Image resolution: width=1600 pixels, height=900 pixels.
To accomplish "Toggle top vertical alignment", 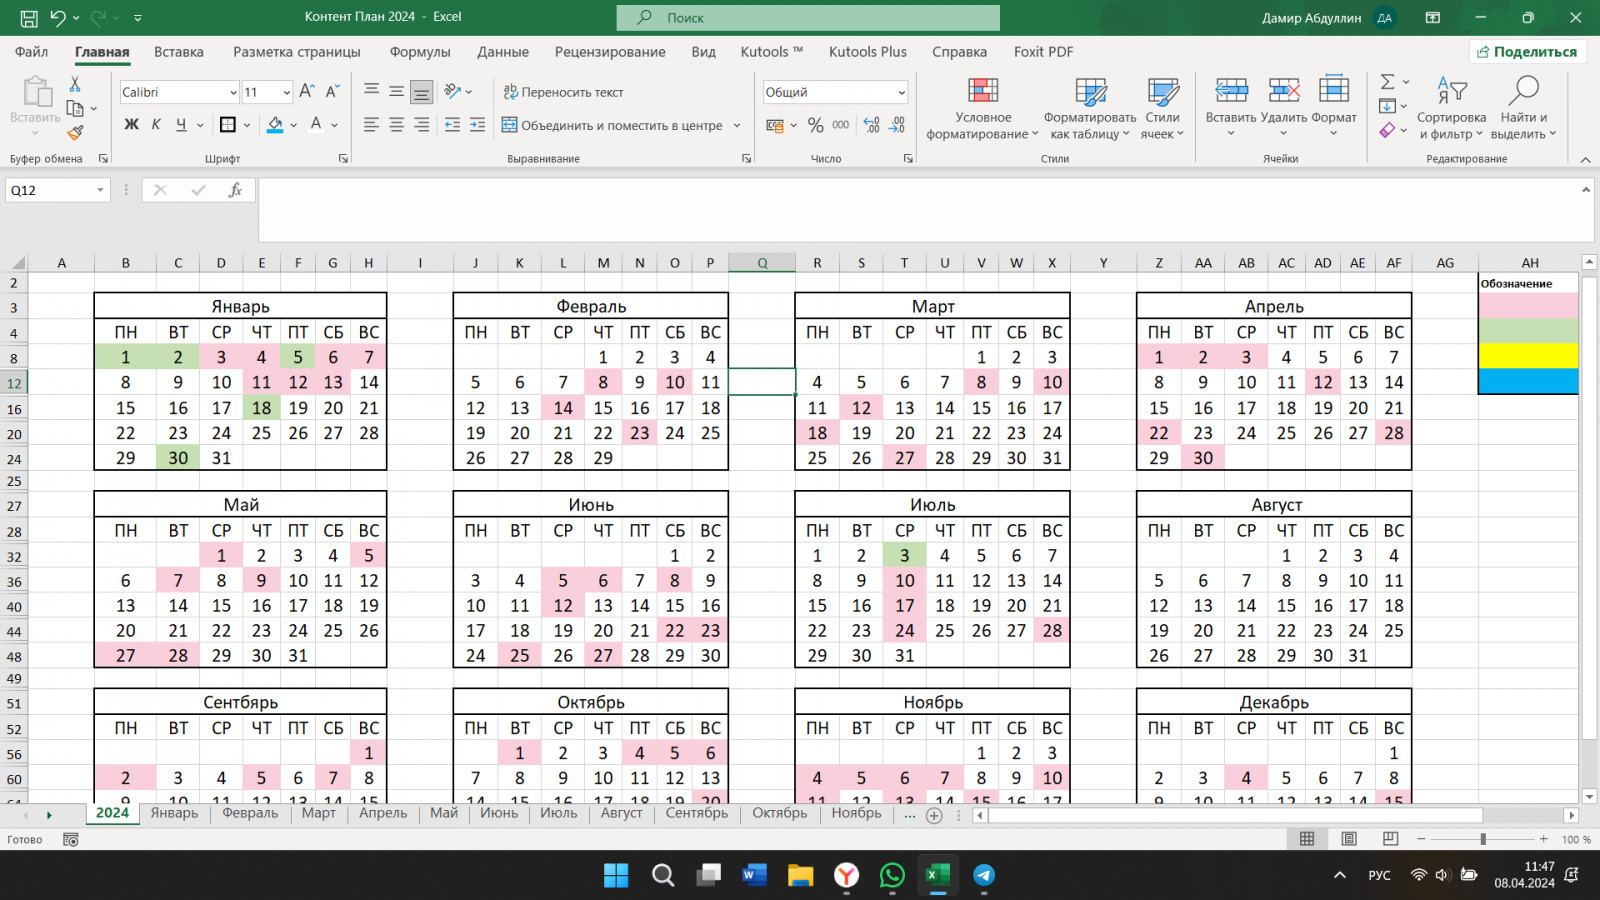I will tap(371, 91).
